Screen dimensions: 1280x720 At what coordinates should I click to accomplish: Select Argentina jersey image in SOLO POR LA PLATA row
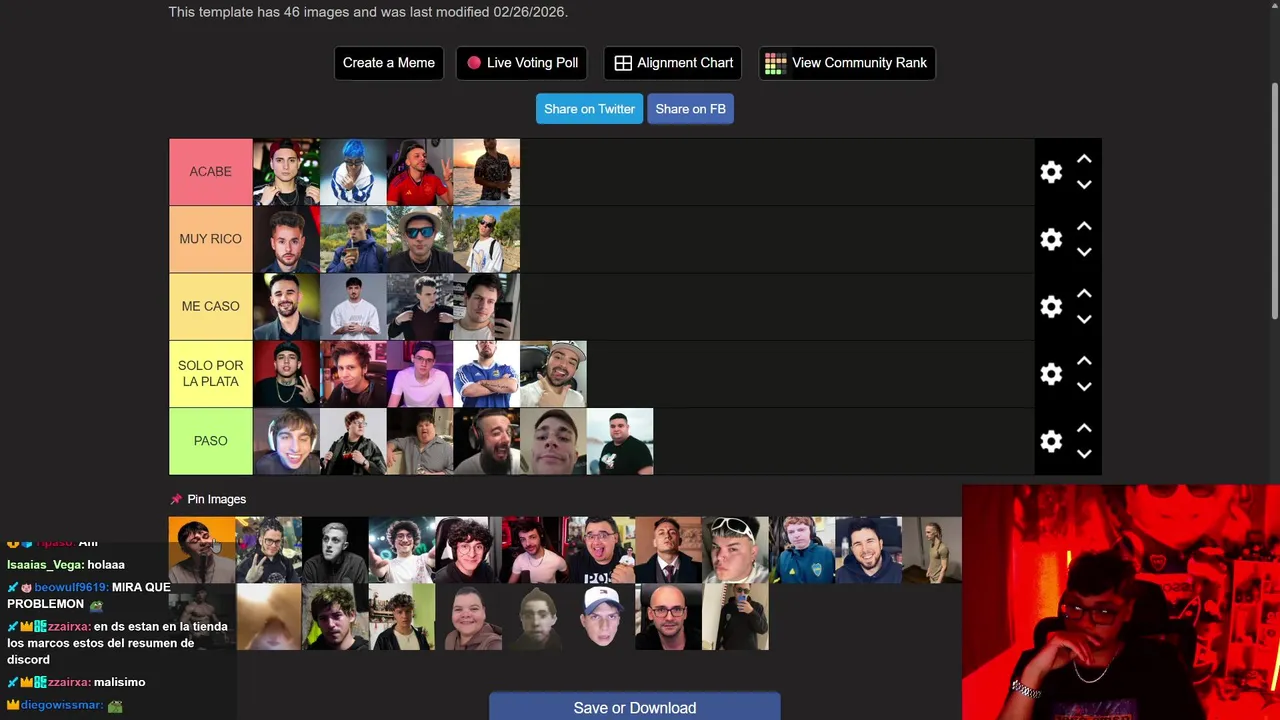tap(486, 374)
